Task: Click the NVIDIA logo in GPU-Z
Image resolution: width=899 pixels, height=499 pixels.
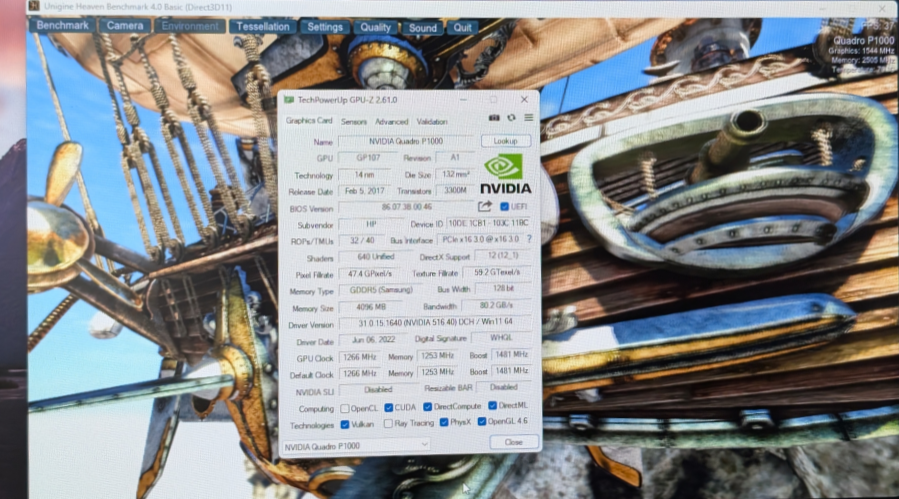Action: (505, 174)
